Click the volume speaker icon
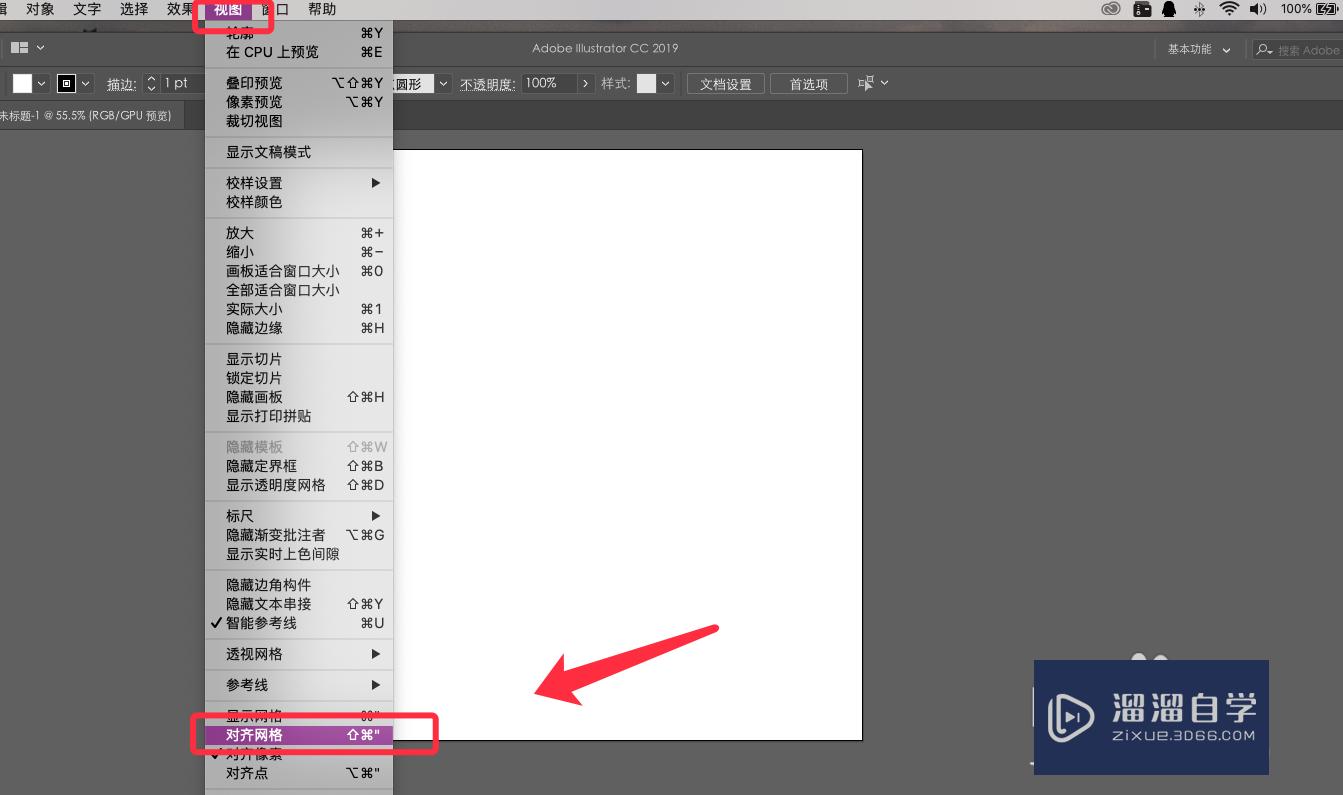This screenshot has width=1343, height=795. point(1258,9)
